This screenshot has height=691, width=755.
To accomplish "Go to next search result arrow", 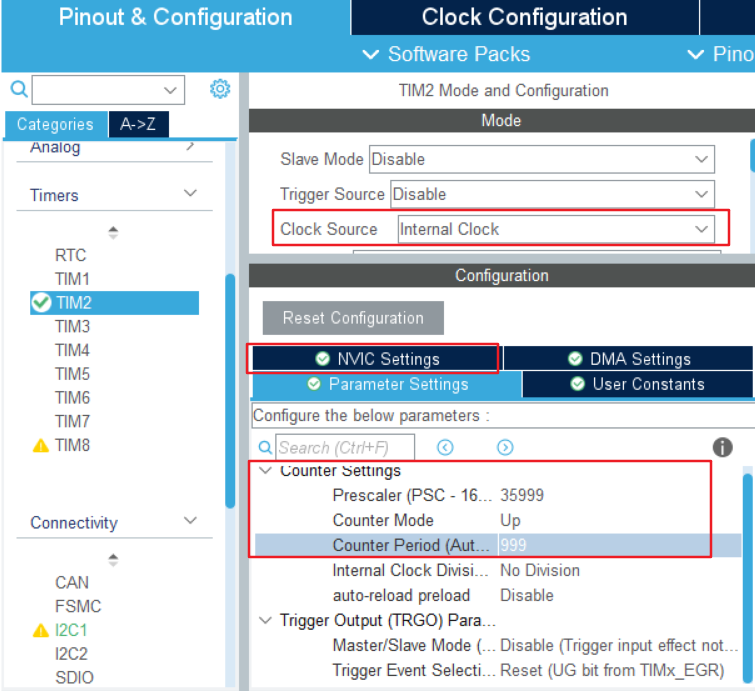I will pyautogui.click(x=505, y=448).
